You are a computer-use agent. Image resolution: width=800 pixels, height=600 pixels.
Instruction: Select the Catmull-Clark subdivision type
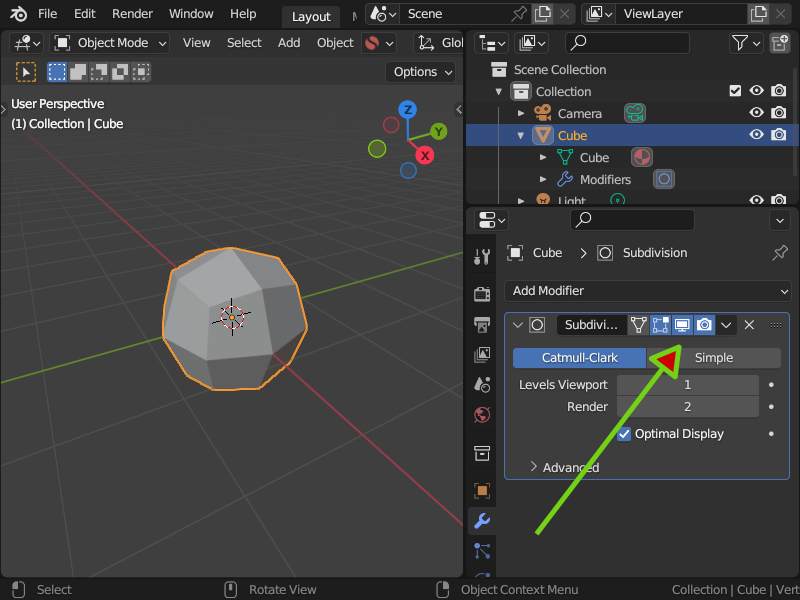579,358
